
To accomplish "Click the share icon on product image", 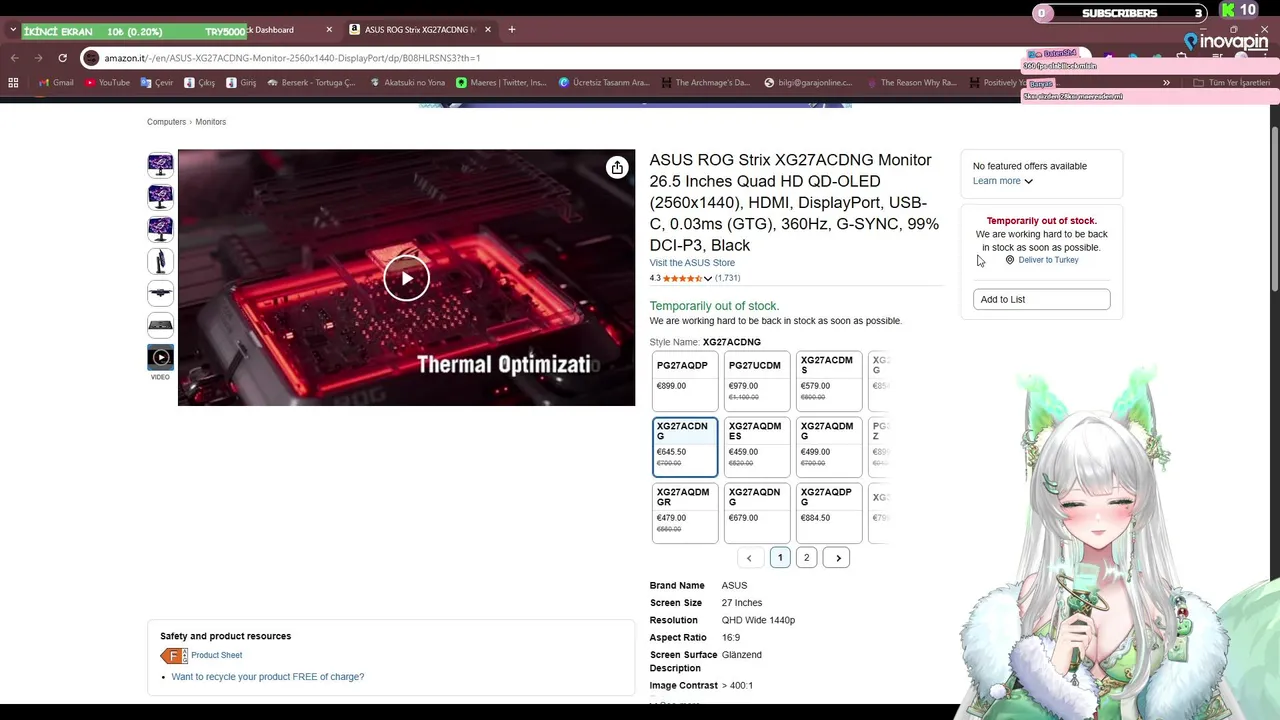I will (x=617, y=168).
